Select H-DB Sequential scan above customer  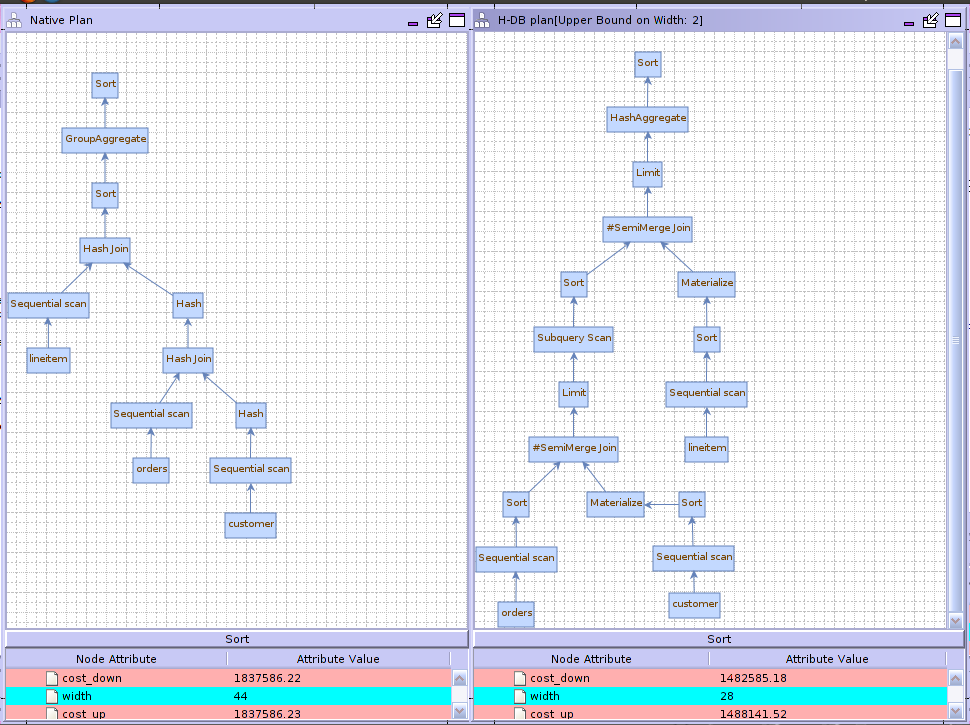click(693, 557)
